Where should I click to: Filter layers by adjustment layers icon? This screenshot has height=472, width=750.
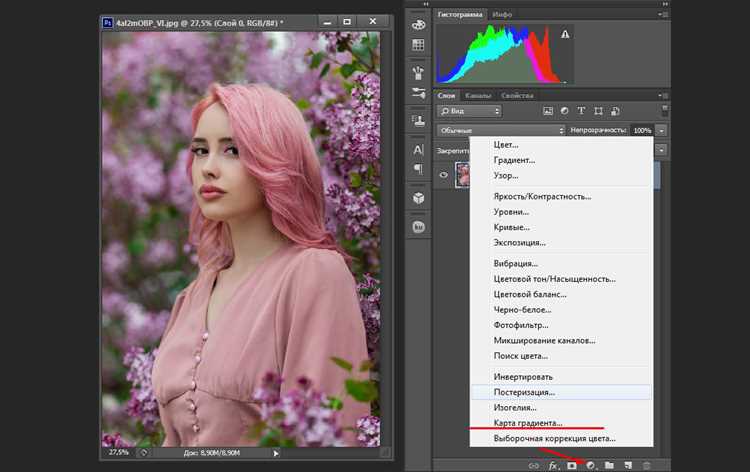(565, 111)
